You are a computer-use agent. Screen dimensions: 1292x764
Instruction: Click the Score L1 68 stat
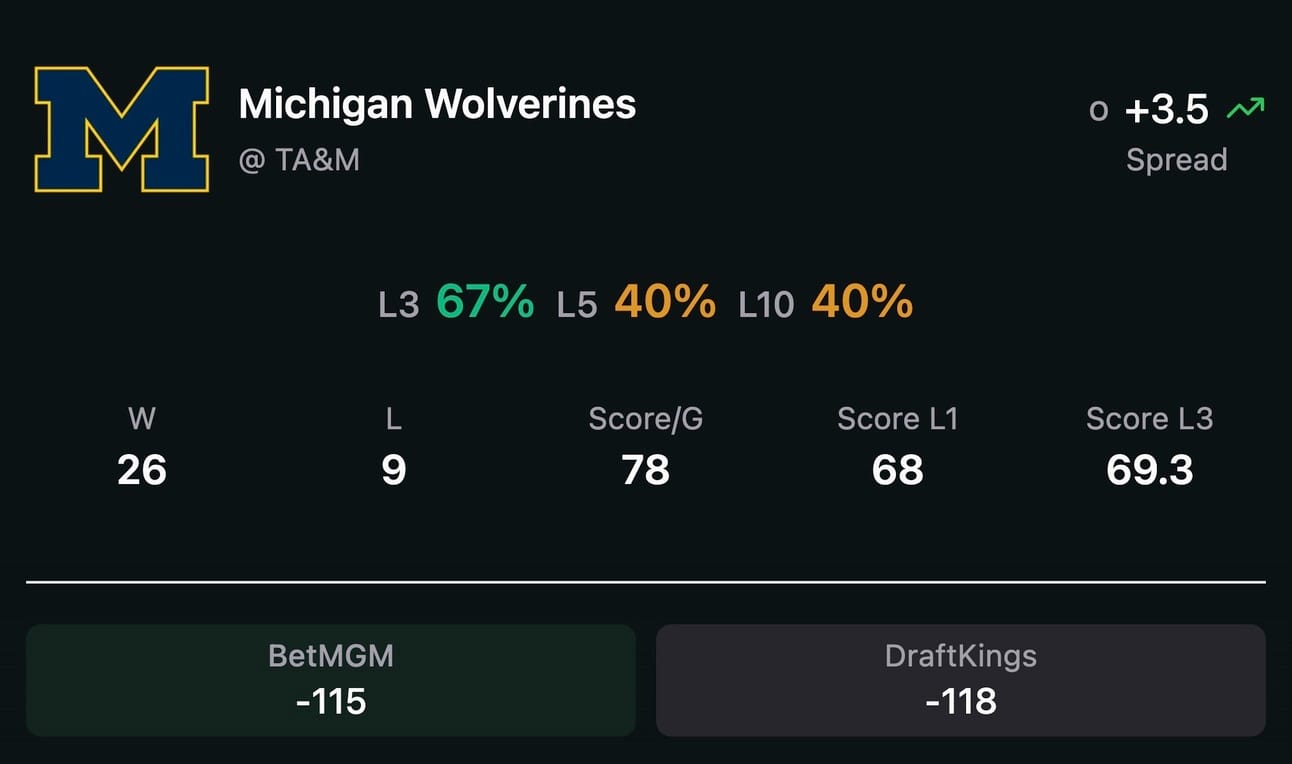point(898,445)
